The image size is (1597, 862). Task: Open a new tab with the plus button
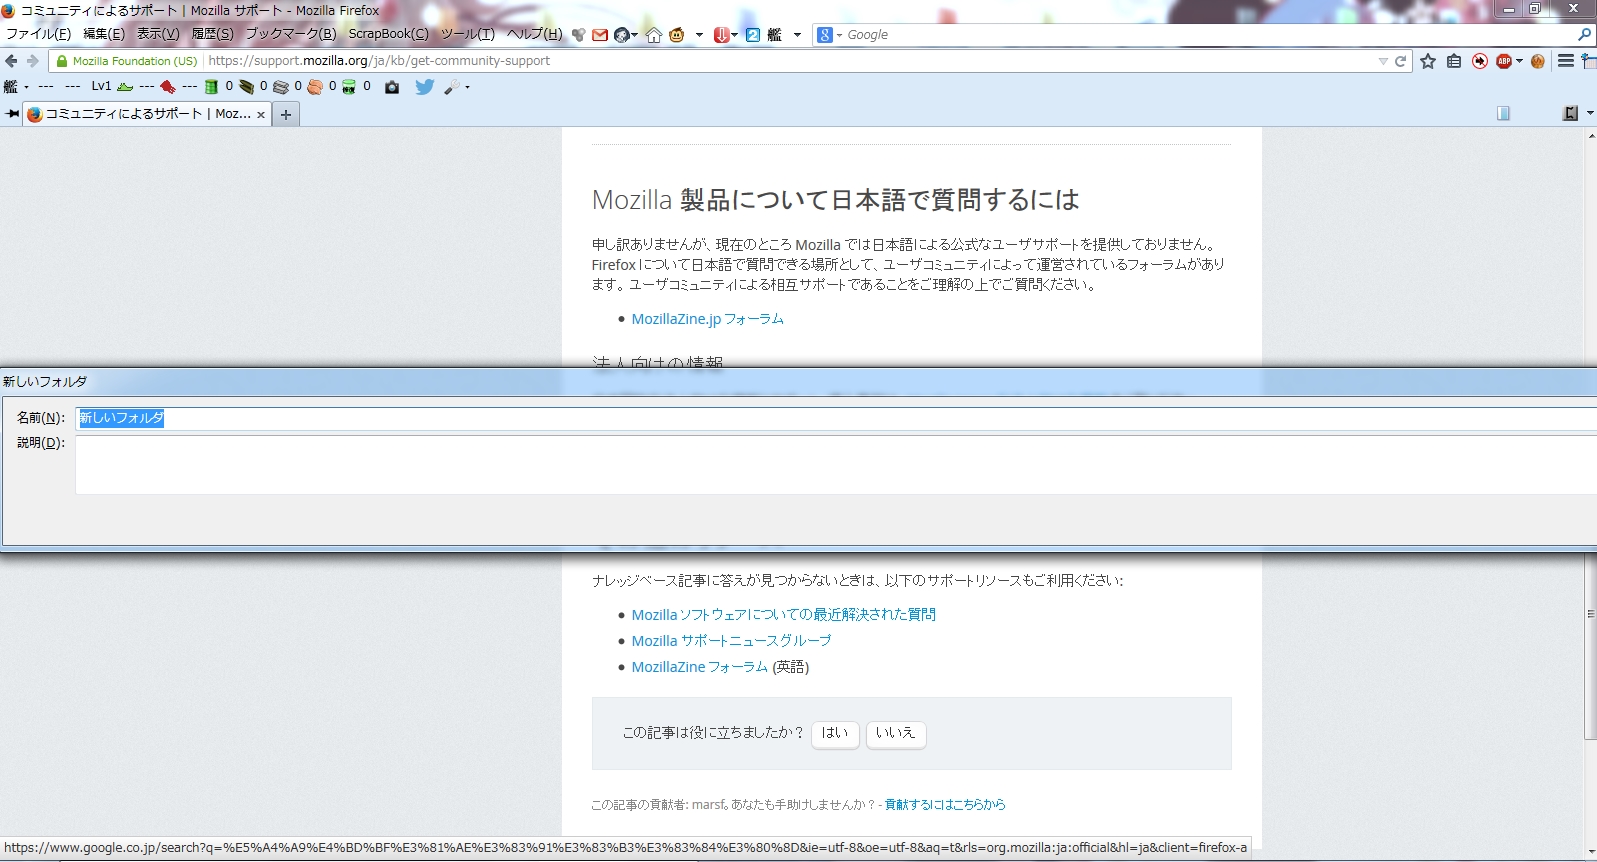(x=286, y=114)
